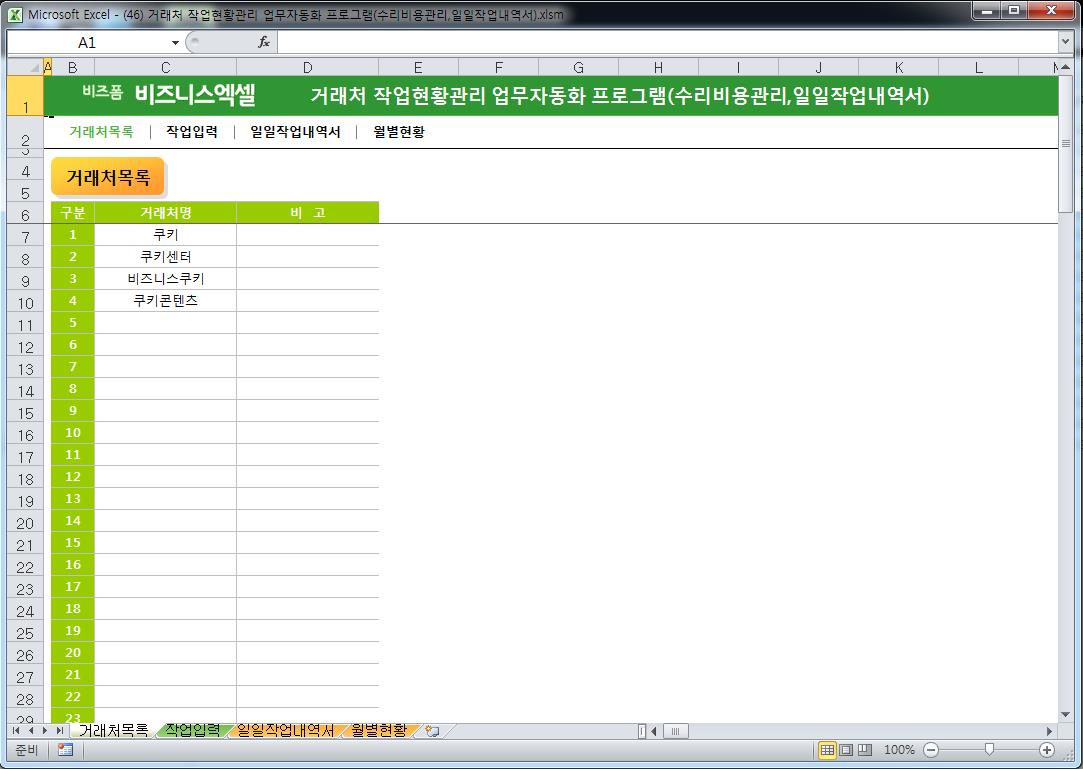Open the Name Box dropdown arrow
The height and width of the screenshot is (769, 1083).
[175, 43]
